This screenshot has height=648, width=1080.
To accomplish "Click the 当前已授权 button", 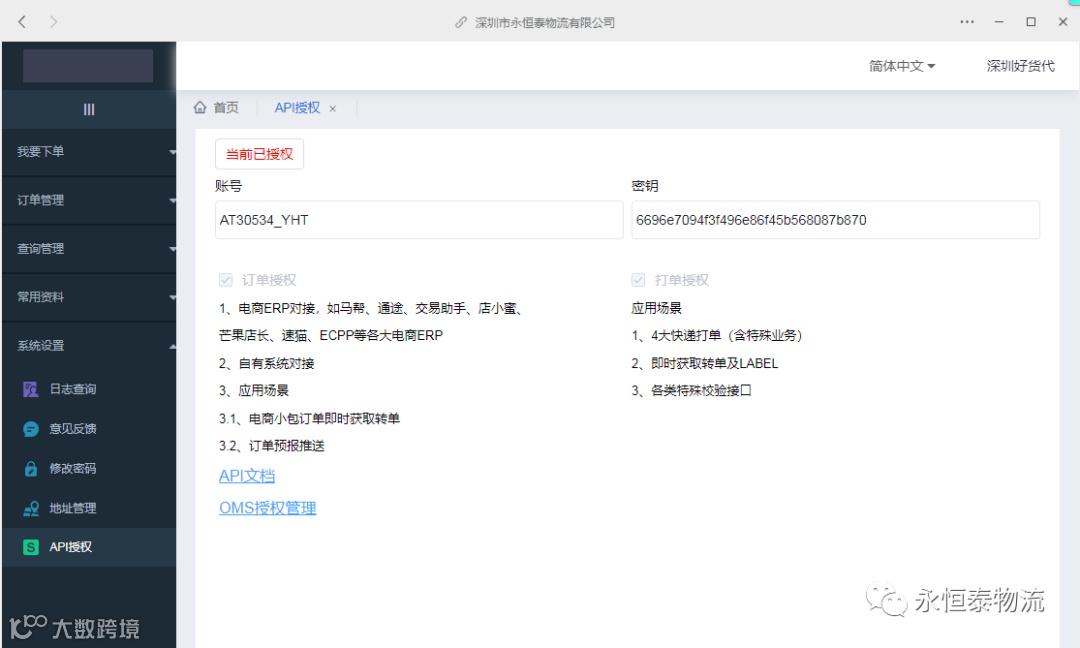I will [x=259, y=154].
